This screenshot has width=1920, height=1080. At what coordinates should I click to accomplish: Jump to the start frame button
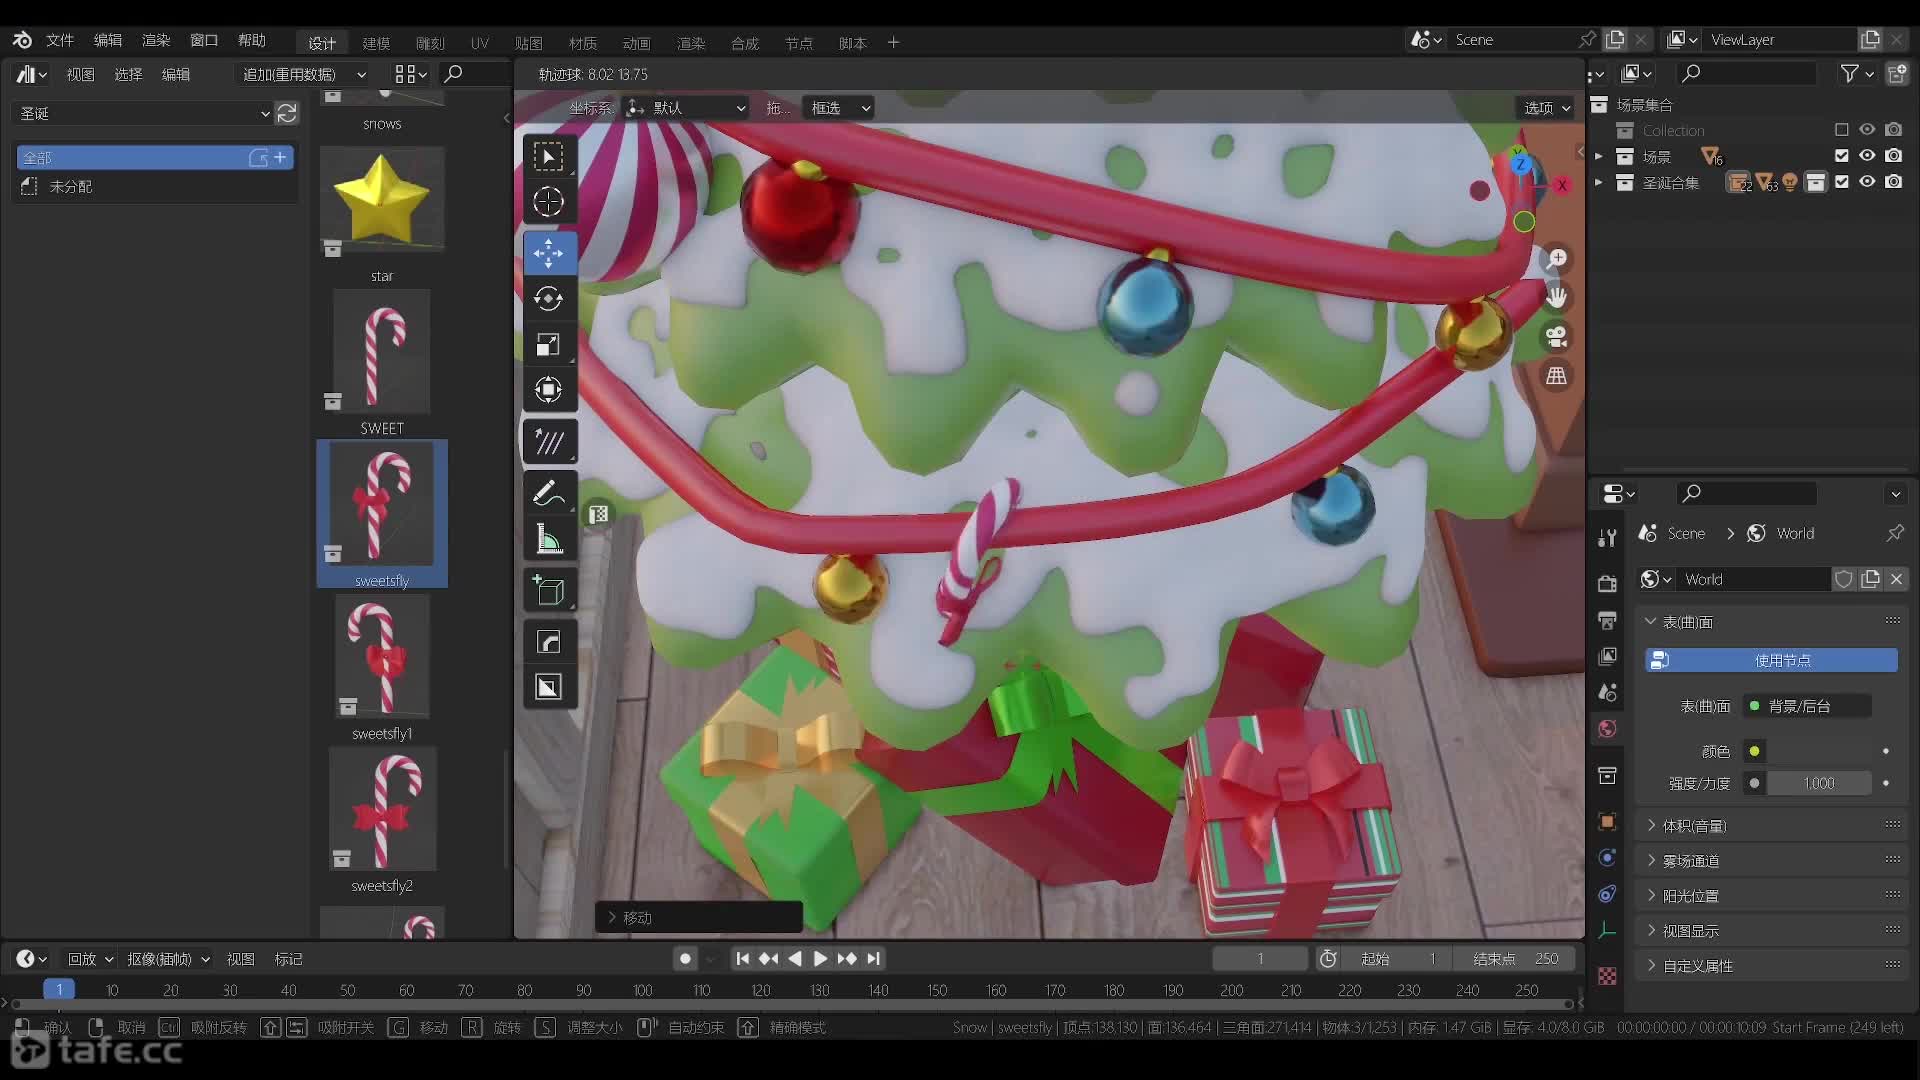(742, 959)
